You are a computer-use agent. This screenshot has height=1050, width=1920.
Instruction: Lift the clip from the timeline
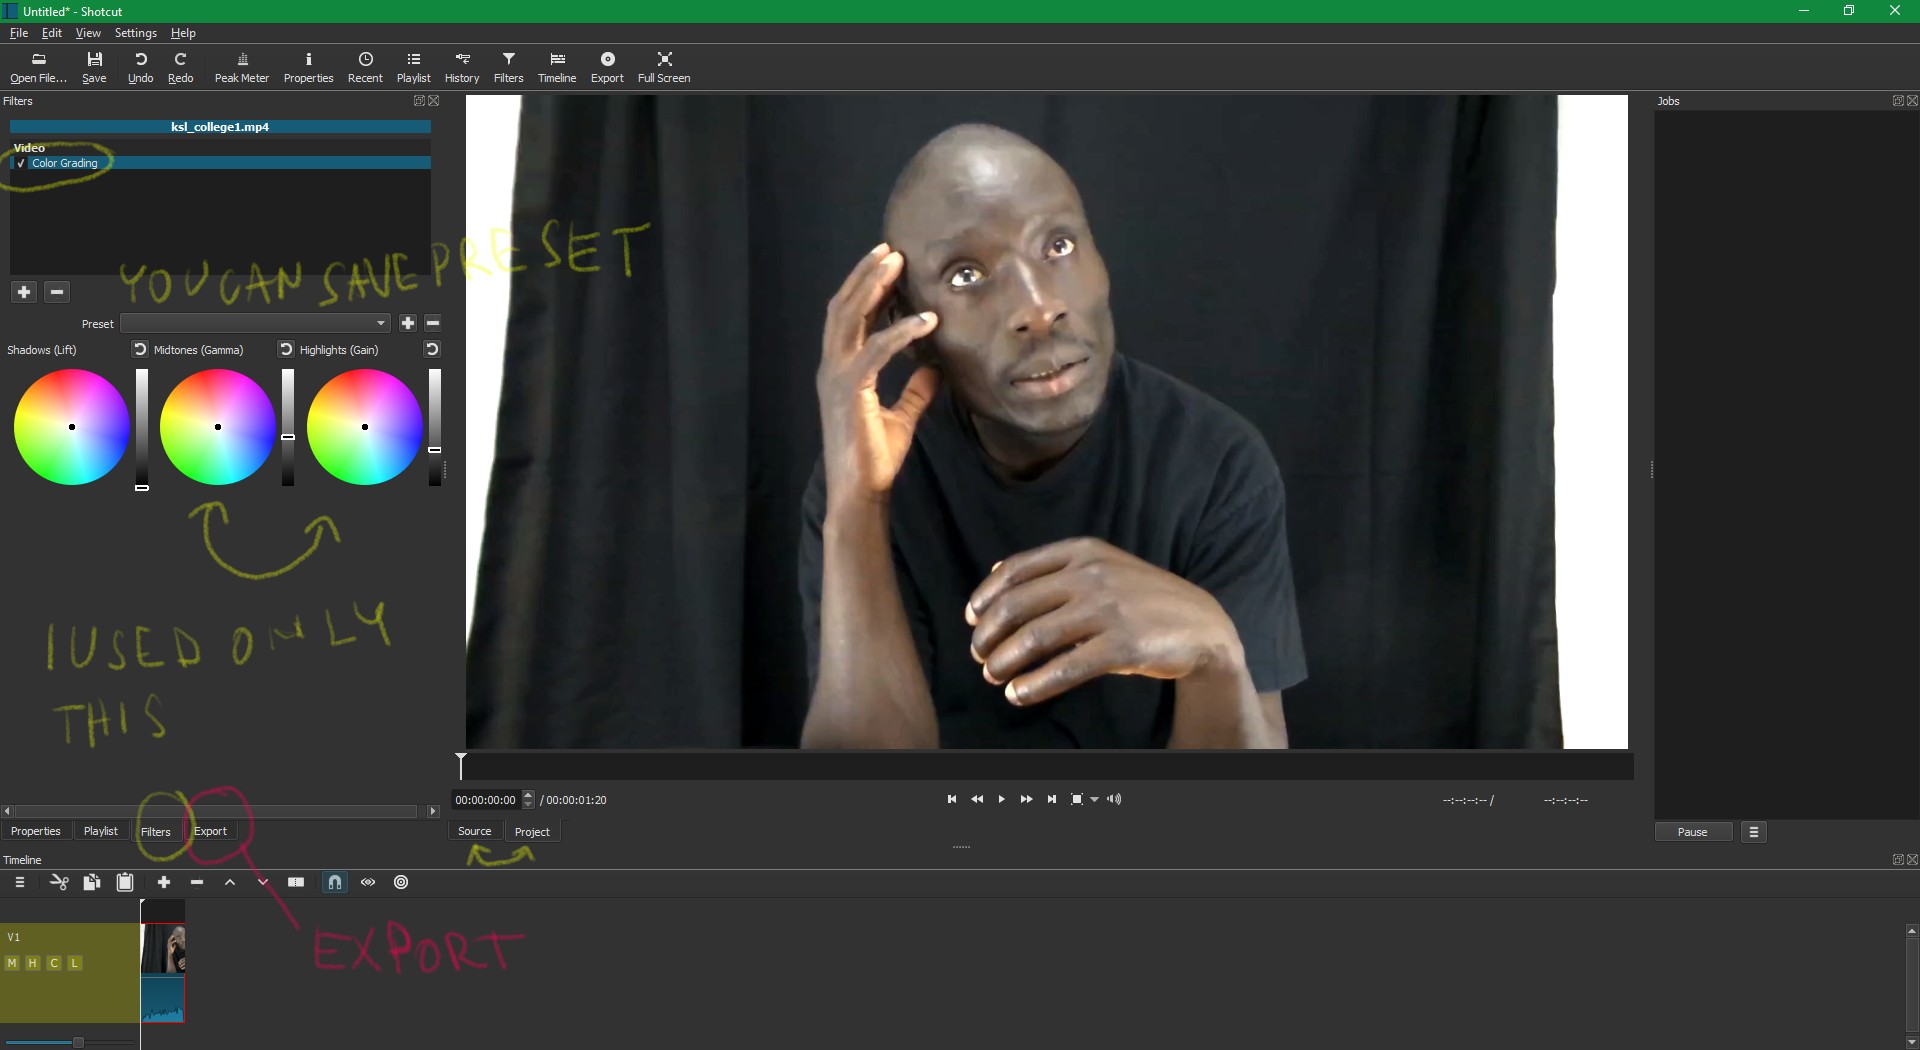[230, 882]
